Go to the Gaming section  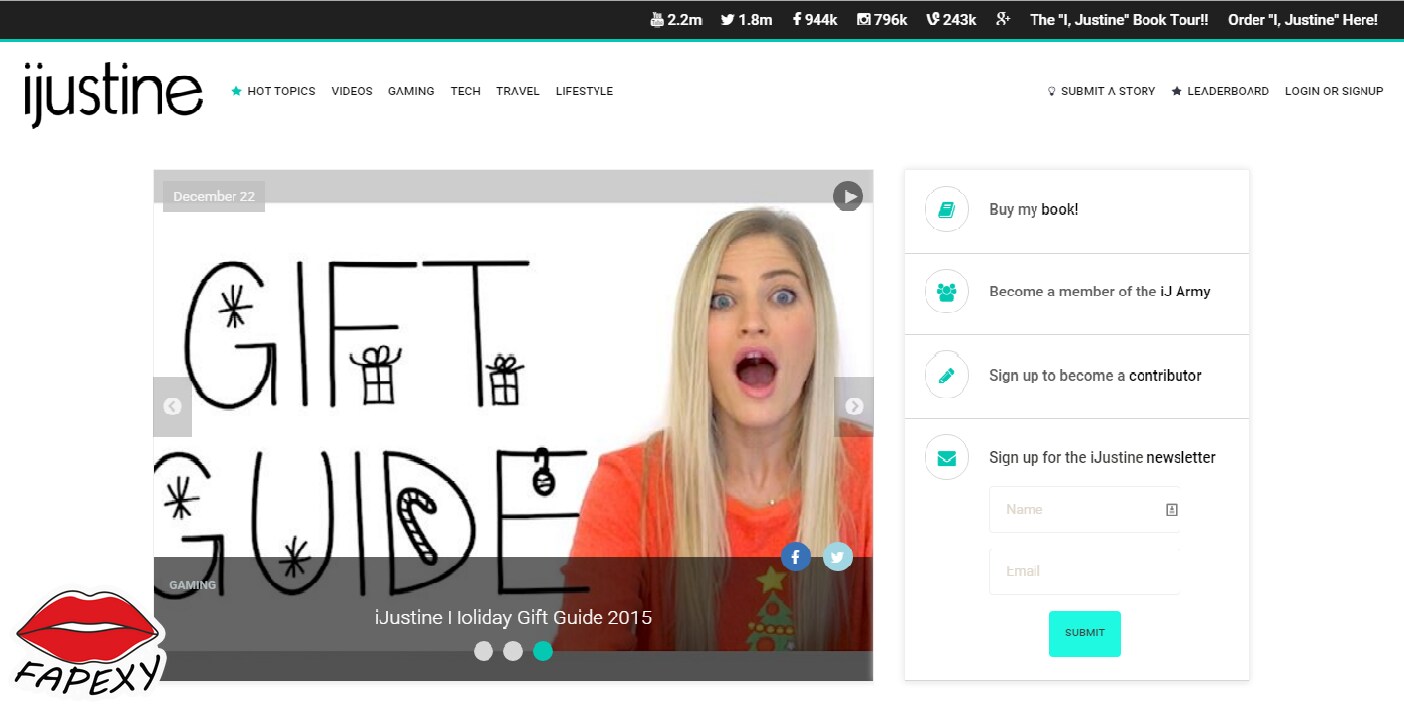coord(411,91)
